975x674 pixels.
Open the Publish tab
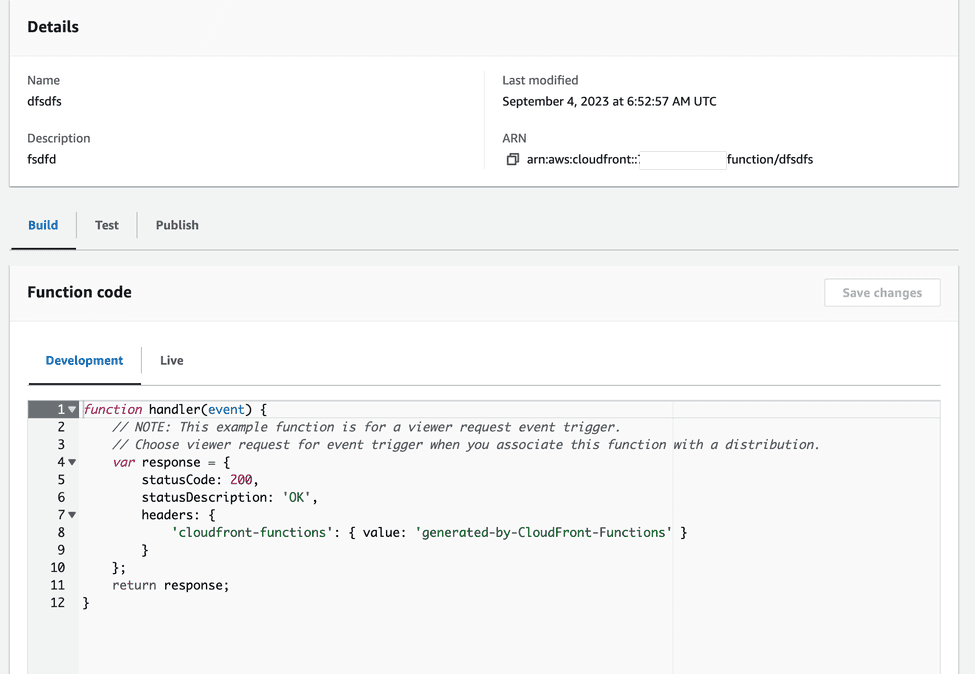(176, 225)
